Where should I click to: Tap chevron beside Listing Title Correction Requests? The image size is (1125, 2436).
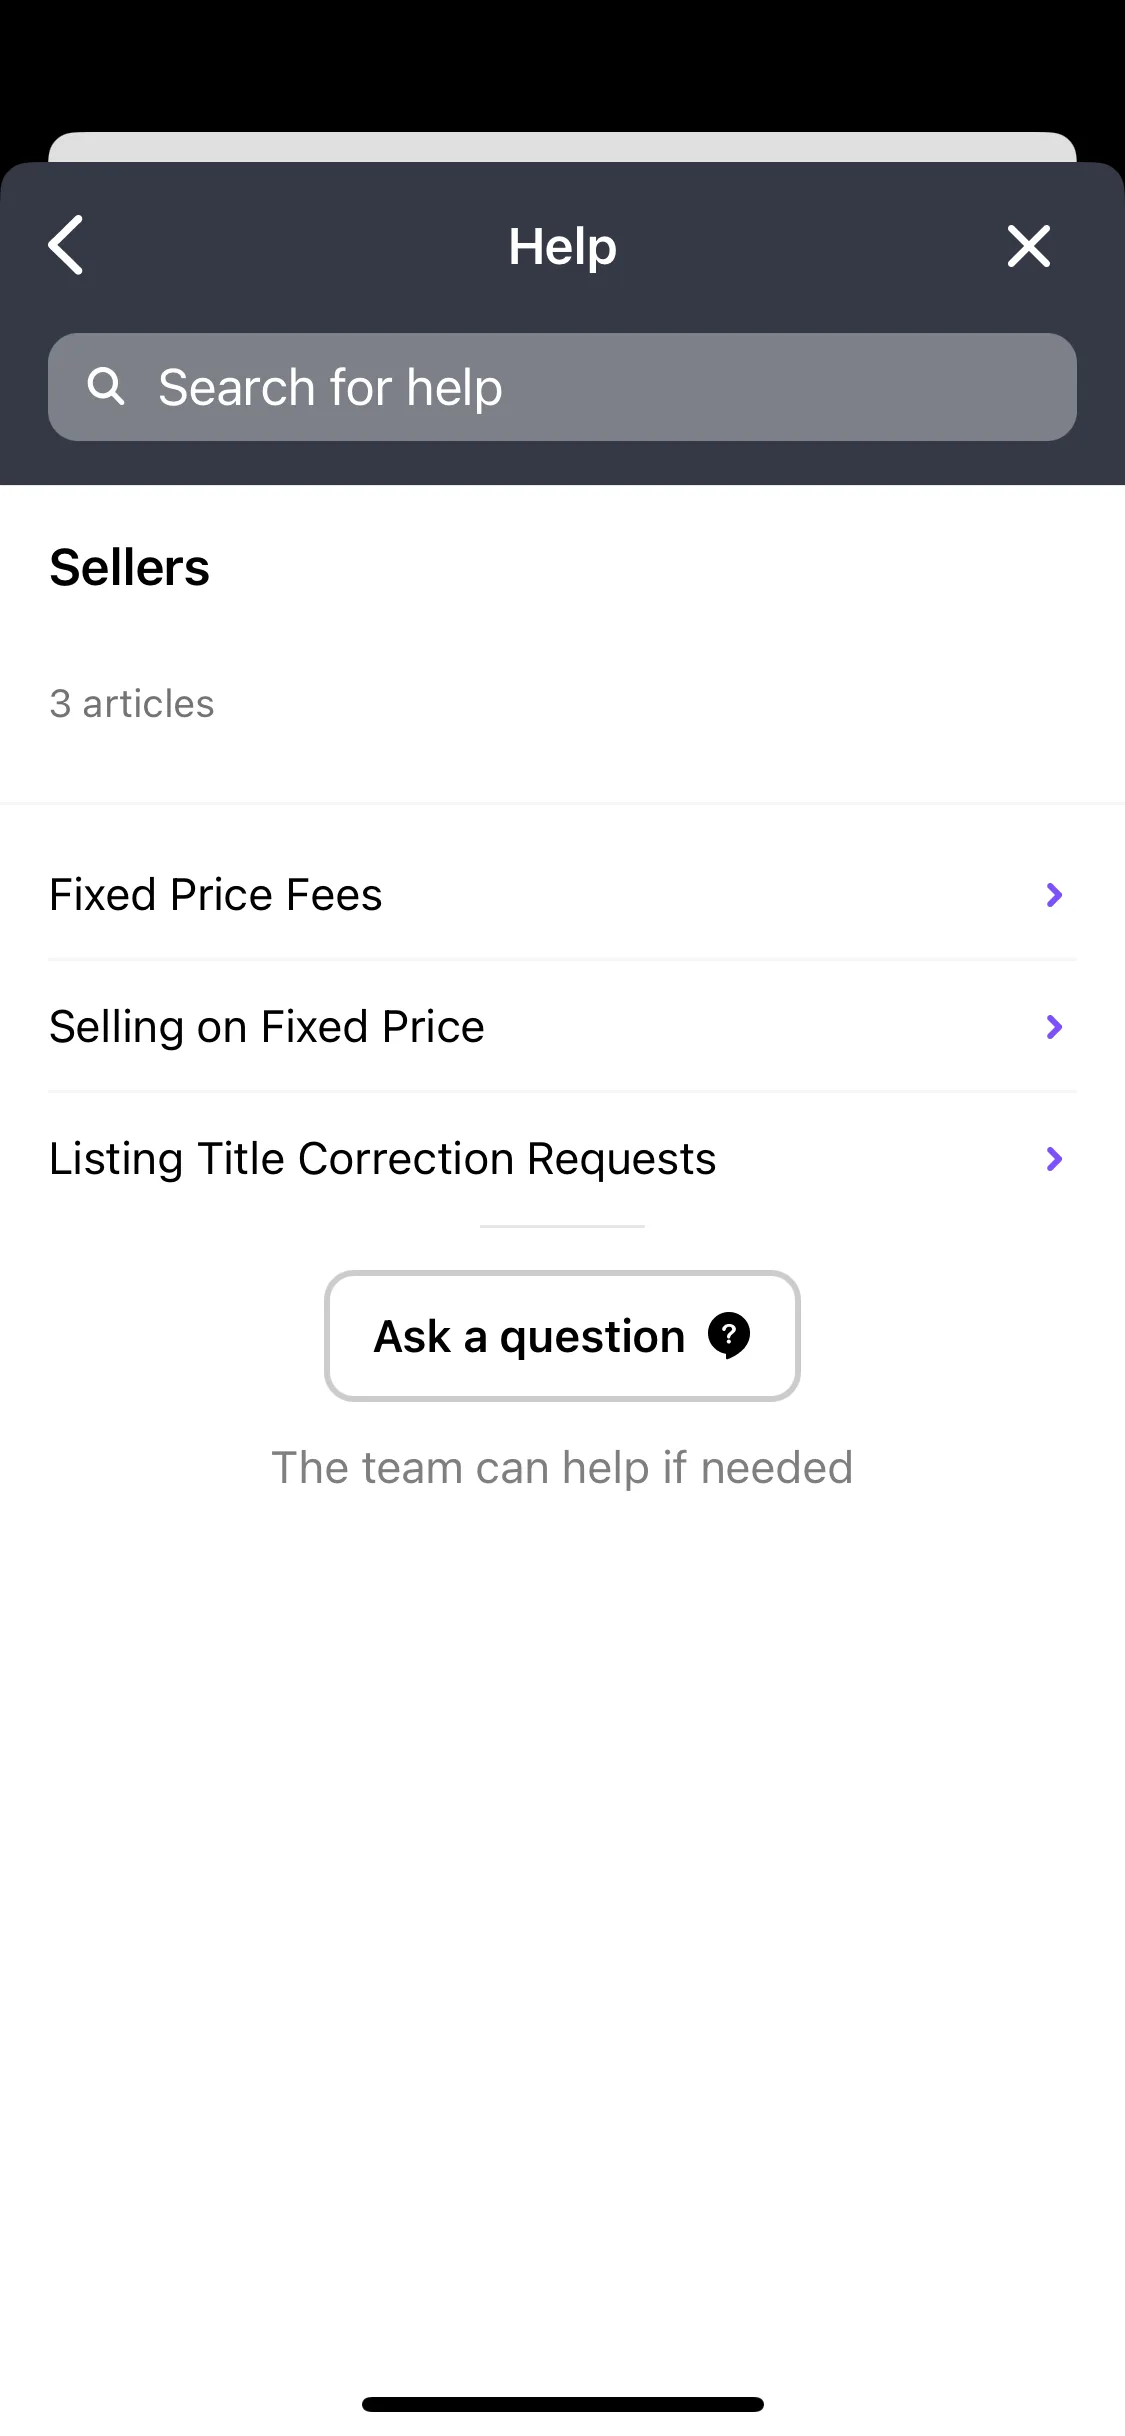pos(1054,1159)
